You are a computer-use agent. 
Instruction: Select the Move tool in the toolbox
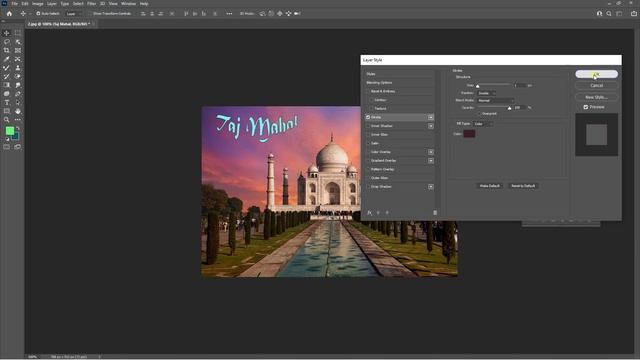[x=7, y=33]
